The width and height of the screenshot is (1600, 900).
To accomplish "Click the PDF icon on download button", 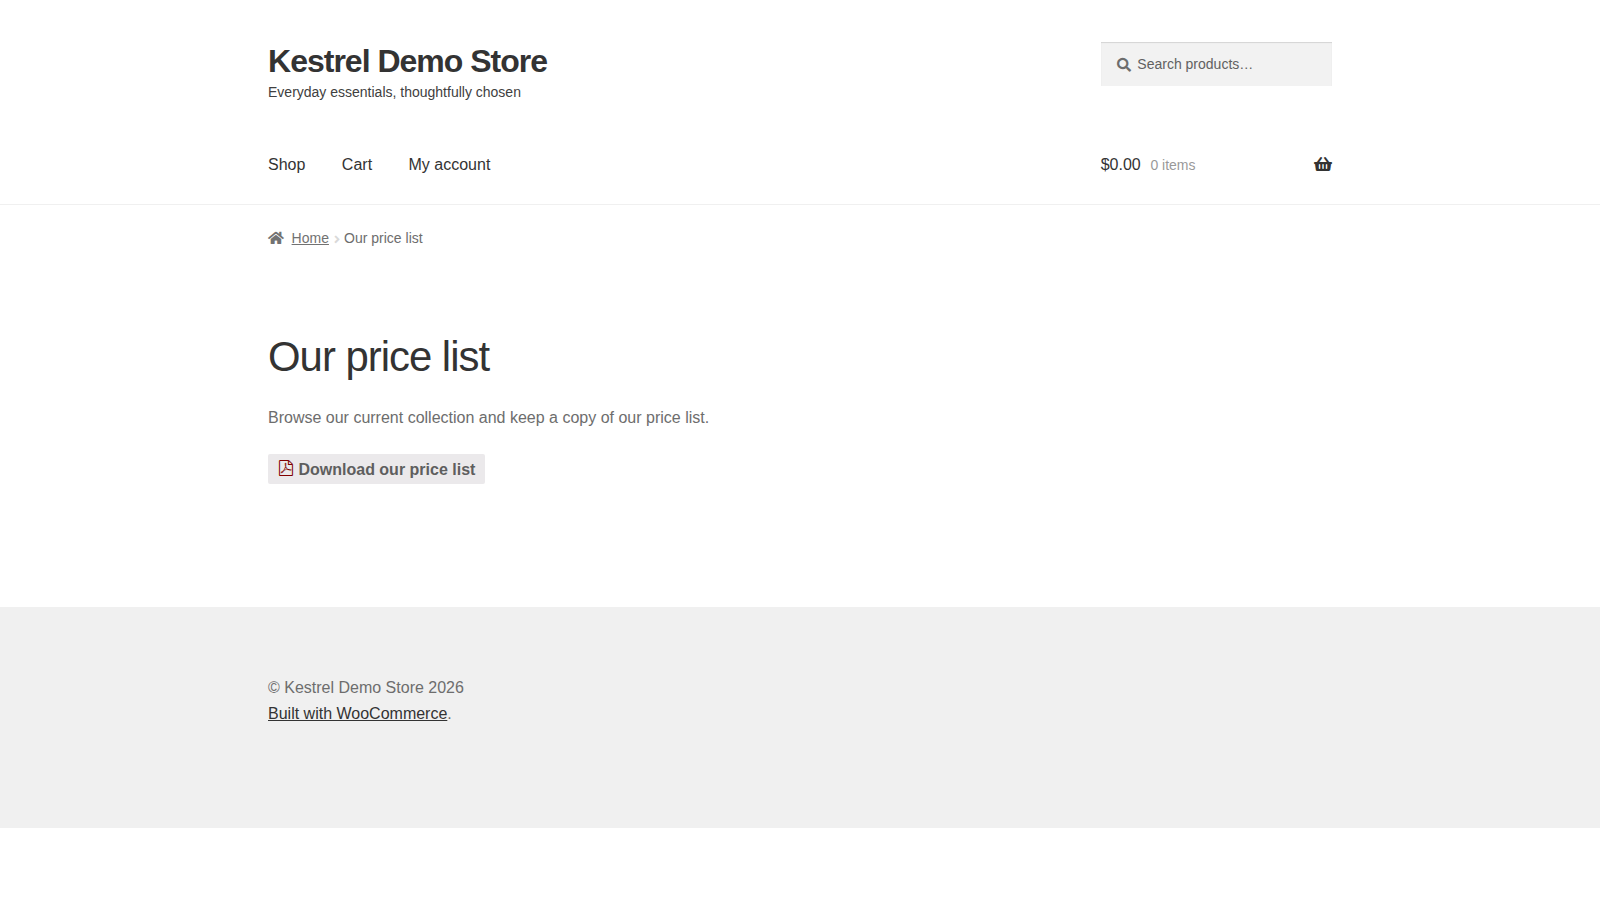I will [x=286, y=468].
